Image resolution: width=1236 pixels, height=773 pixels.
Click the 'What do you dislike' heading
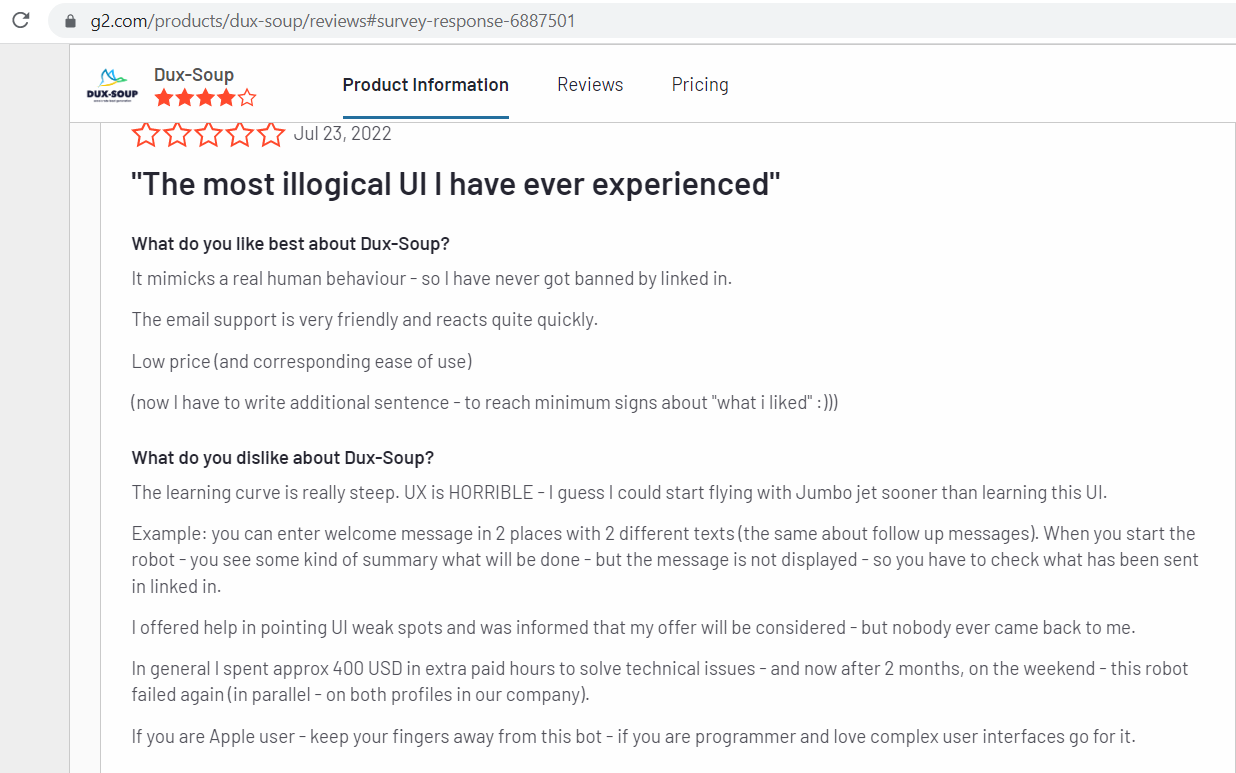283,458
